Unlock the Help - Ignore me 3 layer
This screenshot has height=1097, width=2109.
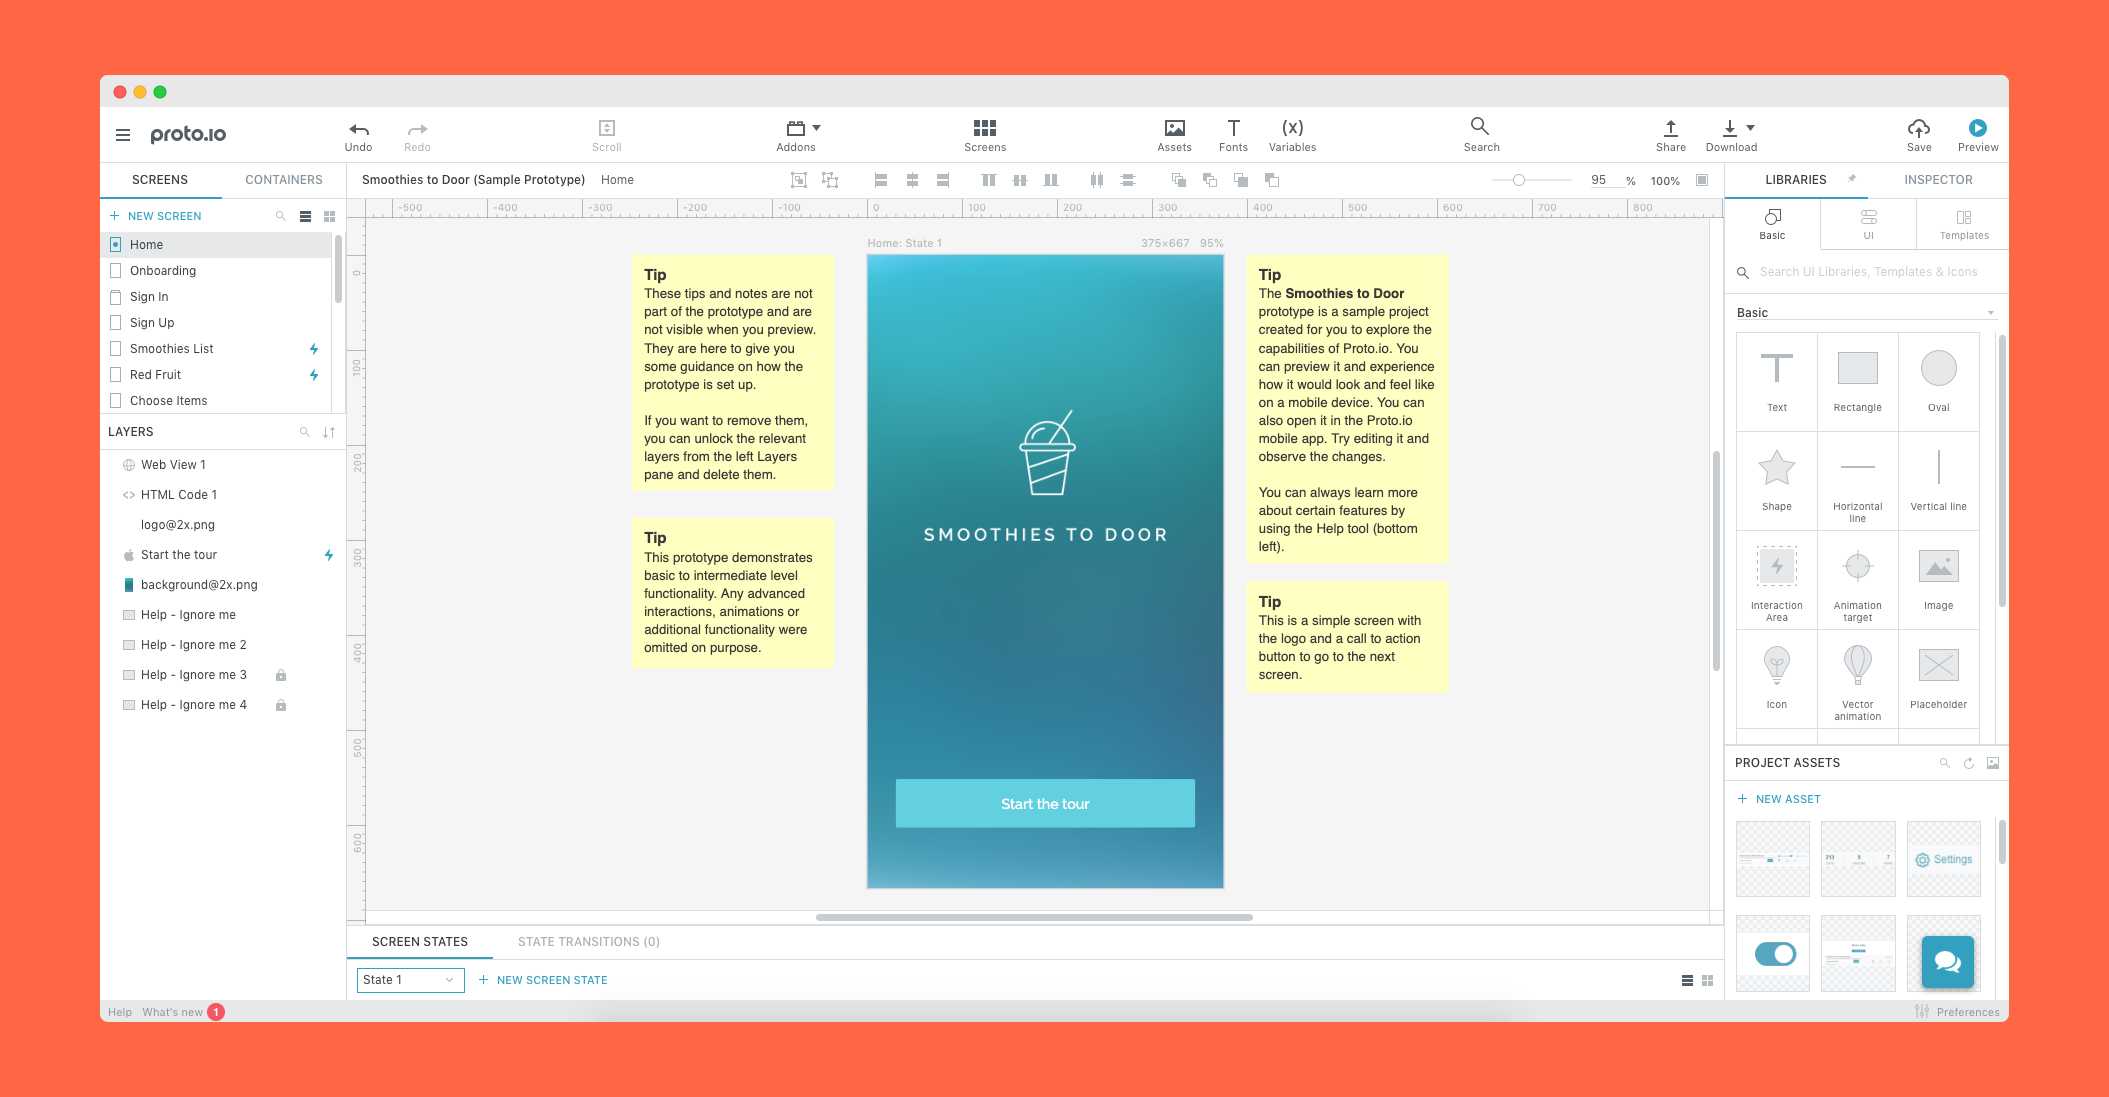[281, 675]
